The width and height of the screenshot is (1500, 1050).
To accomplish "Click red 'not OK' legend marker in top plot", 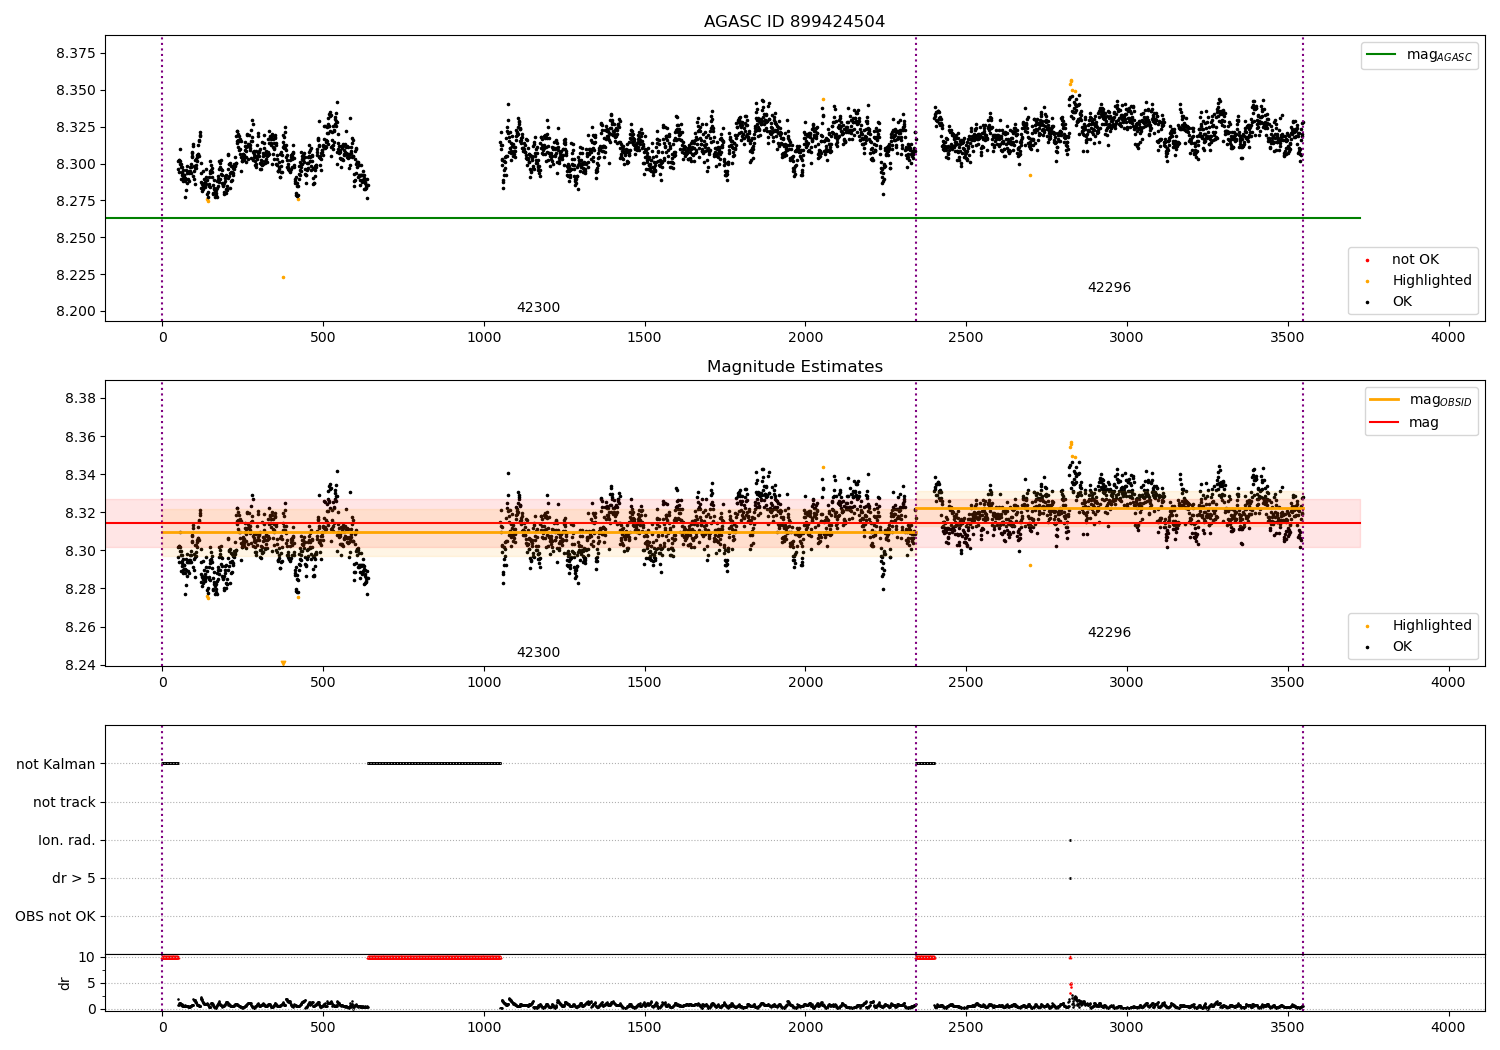I will click(1367, 260).
